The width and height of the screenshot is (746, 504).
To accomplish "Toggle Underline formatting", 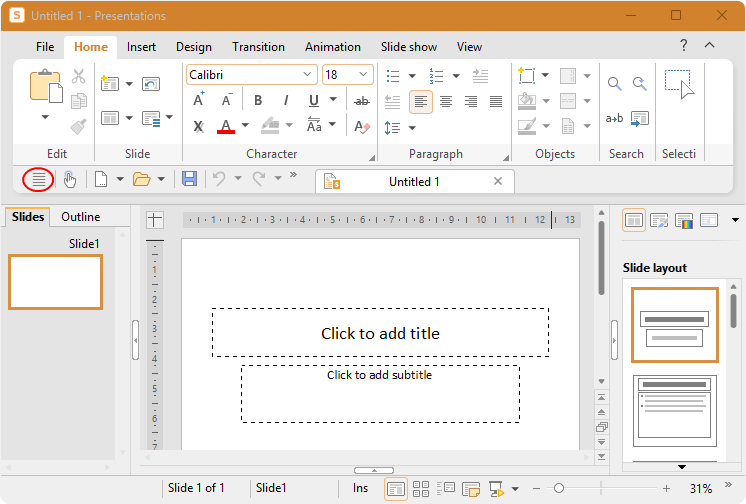I will 314,100.
